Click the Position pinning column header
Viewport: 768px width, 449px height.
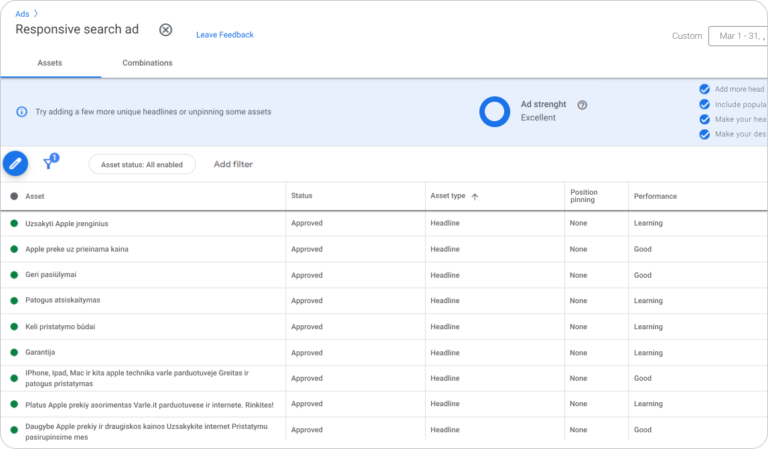[583, 196]
